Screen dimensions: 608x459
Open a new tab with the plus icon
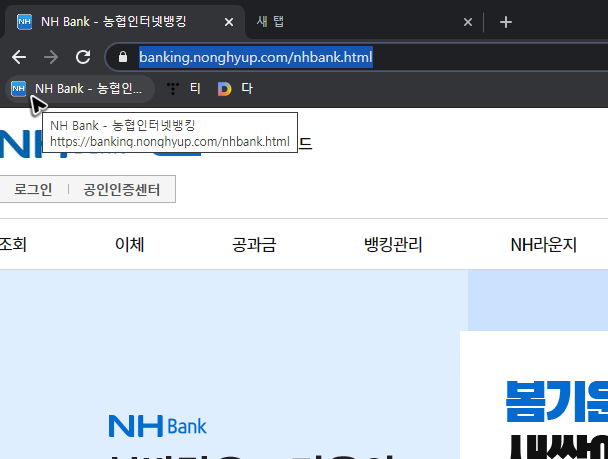click(506, 22)
